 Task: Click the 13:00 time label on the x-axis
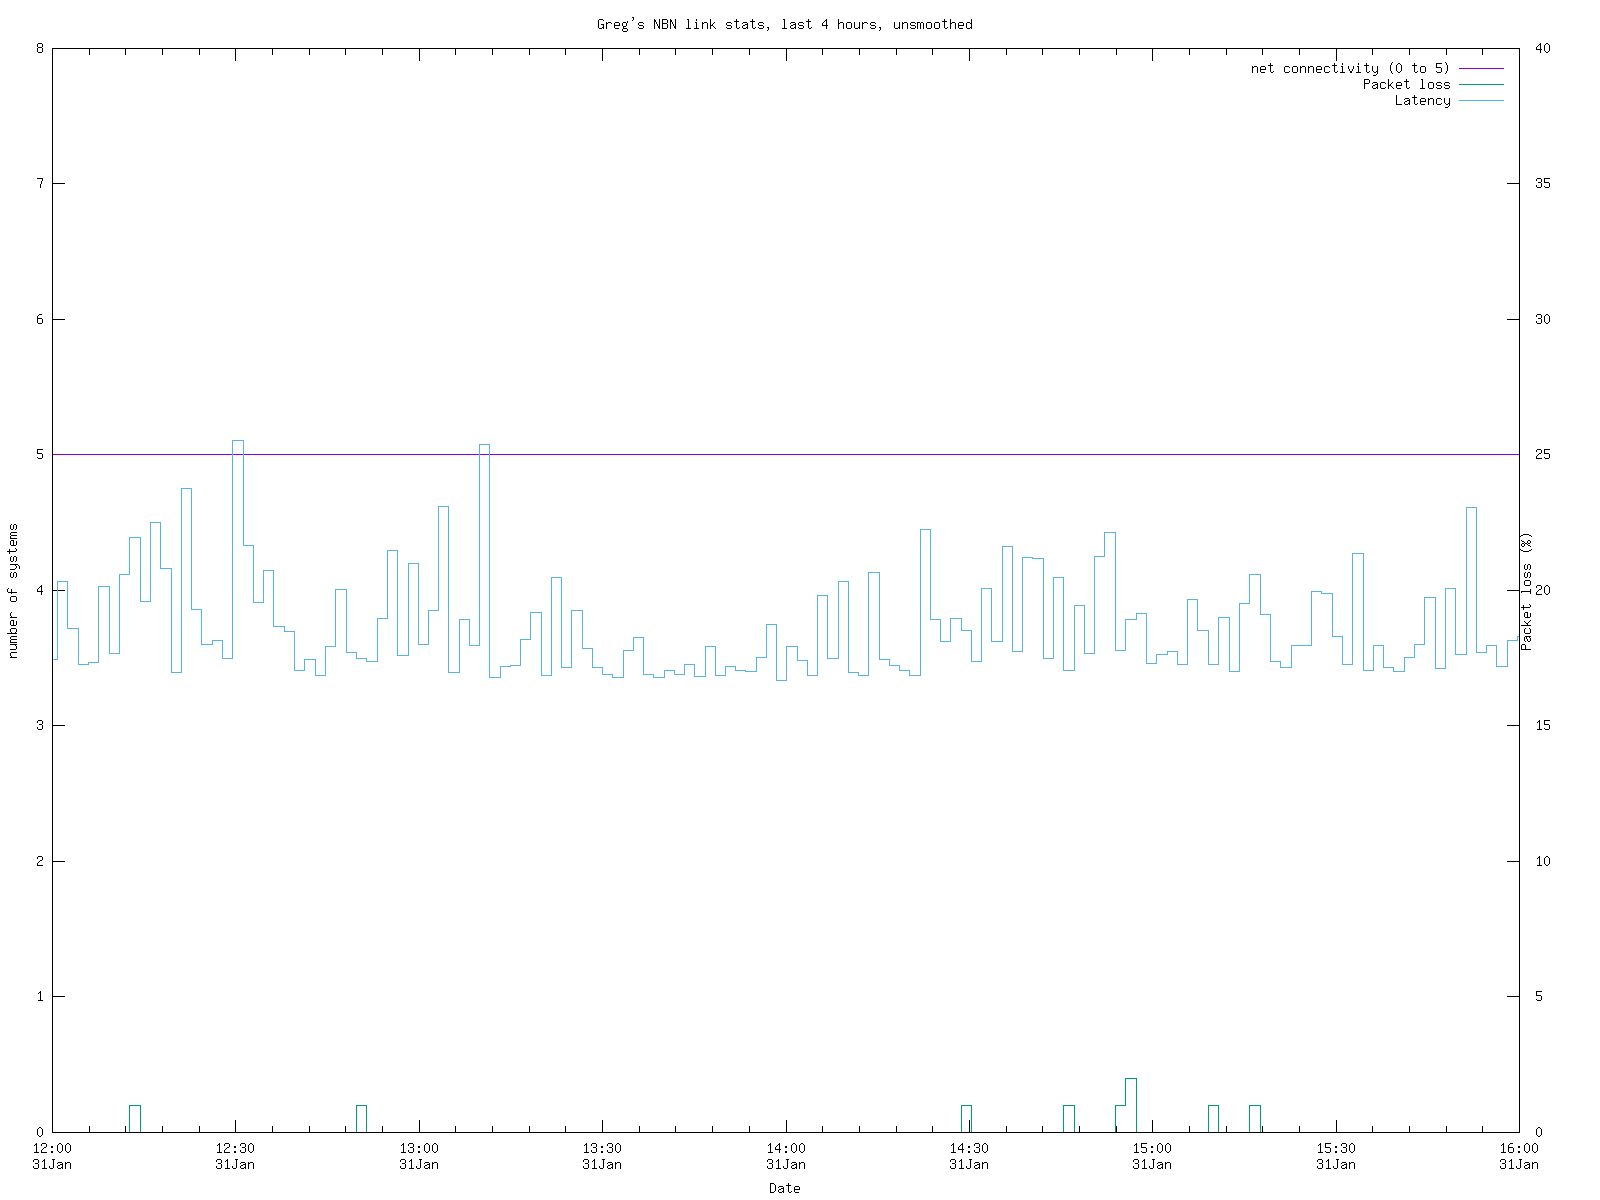419,1149
